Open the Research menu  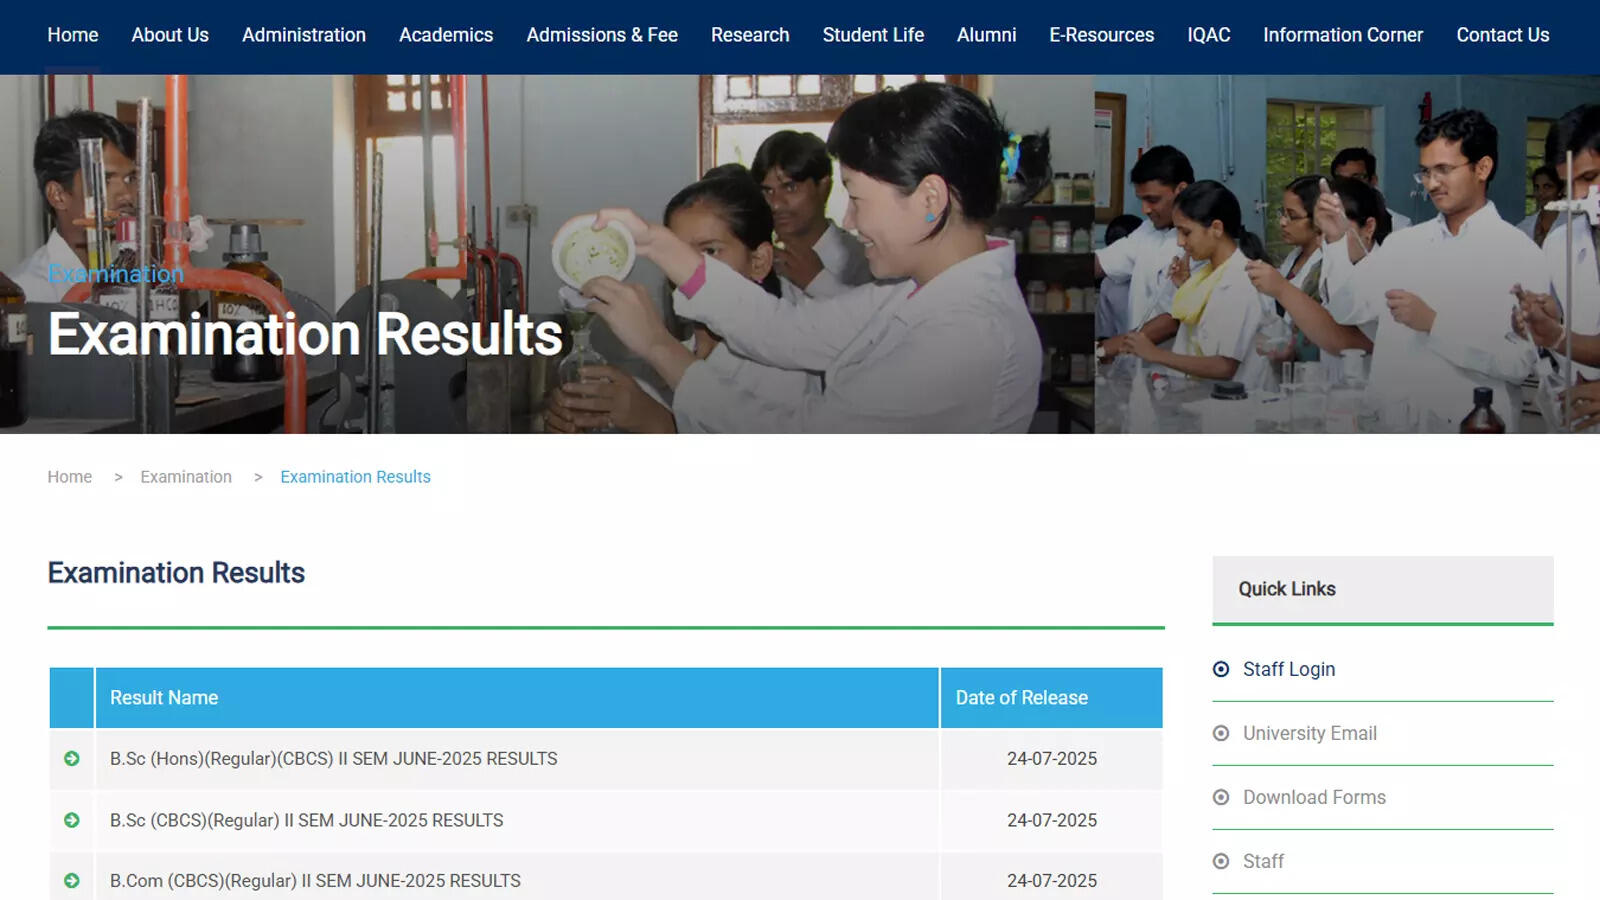pyautogui.click(x=750, y=35)
